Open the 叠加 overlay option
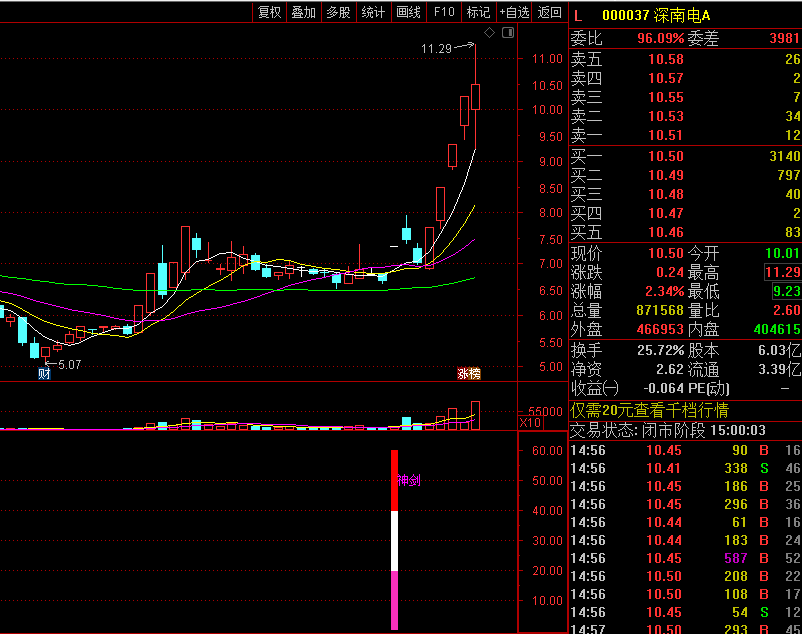 click(x=303, y=12)
